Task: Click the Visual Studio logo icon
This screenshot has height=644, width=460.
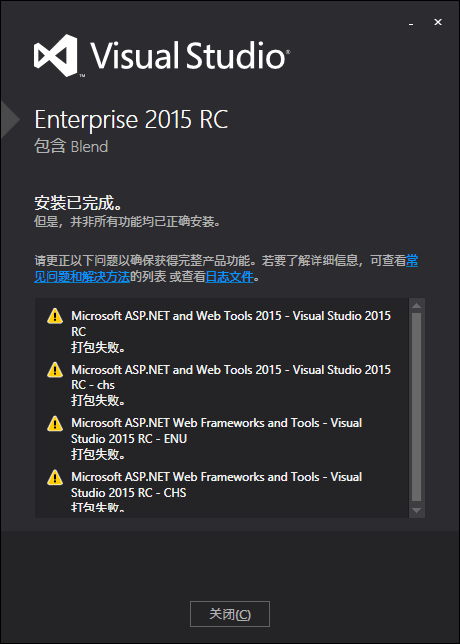Action: click(x=55, y=55)
